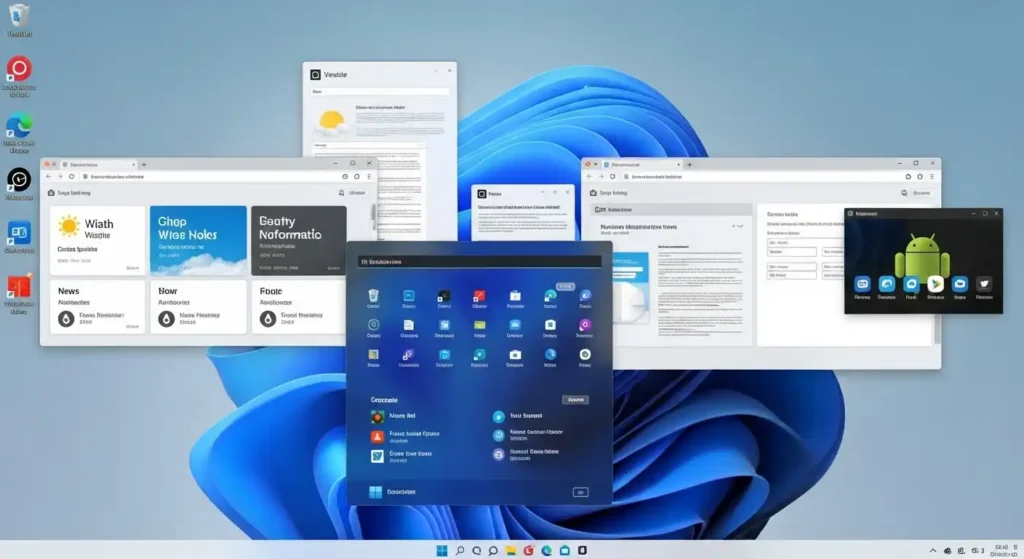Open the three-dot menu in document browser
Screen dimensions: 1024x559
point(932,176)
